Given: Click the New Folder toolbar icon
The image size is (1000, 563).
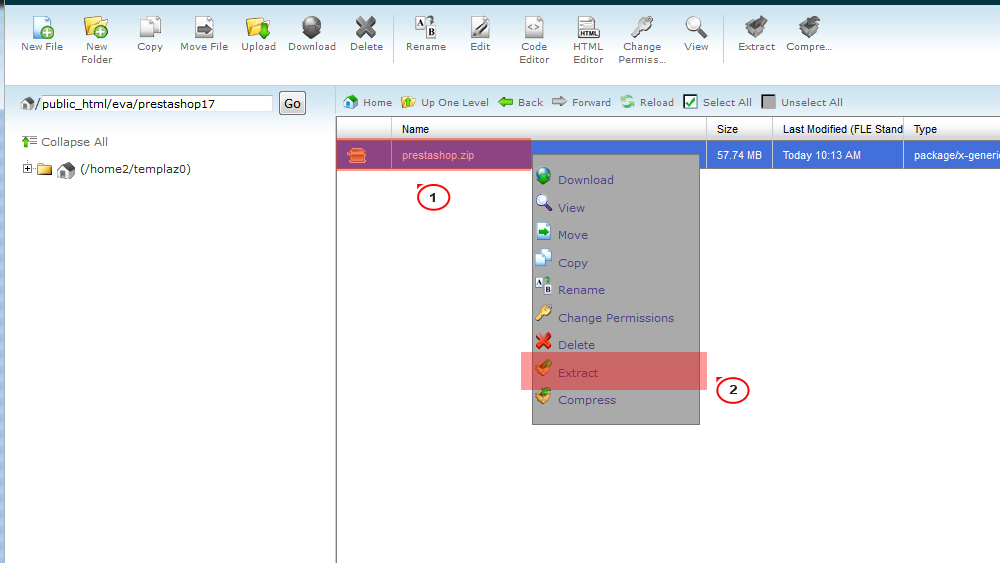Looking at the screenshot, I should coord(96,40).
